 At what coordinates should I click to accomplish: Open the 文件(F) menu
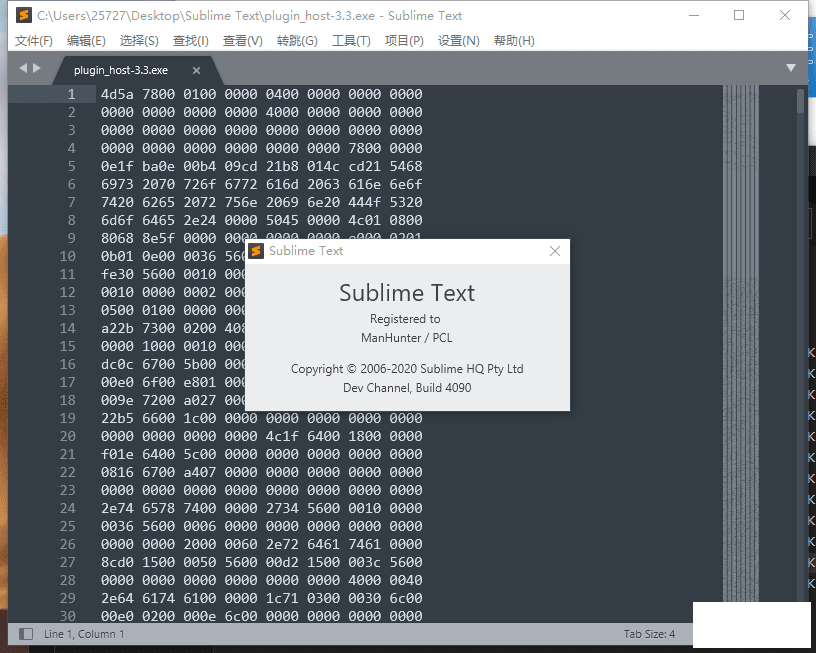tap(34, 41)
